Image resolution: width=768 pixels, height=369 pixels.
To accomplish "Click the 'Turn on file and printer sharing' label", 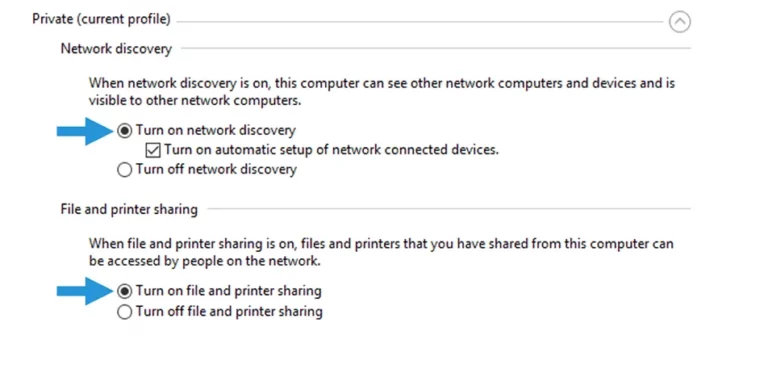I will (x=229, y=291).
